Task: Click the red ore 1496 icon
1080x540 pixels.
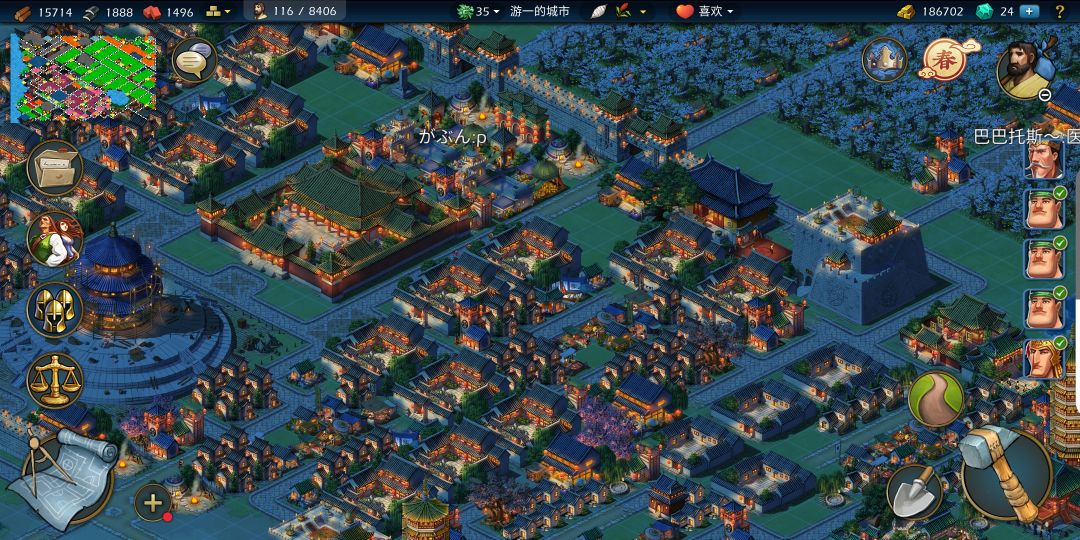Action: [152, 12]
